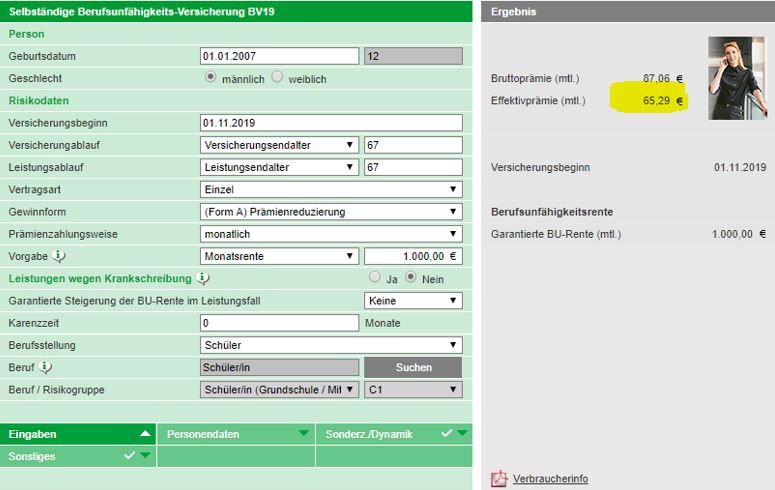Open Beruf/Risikogruppe Schüler/in dropdown
Screen dimensions: 775x490
[x=279, y=390]
